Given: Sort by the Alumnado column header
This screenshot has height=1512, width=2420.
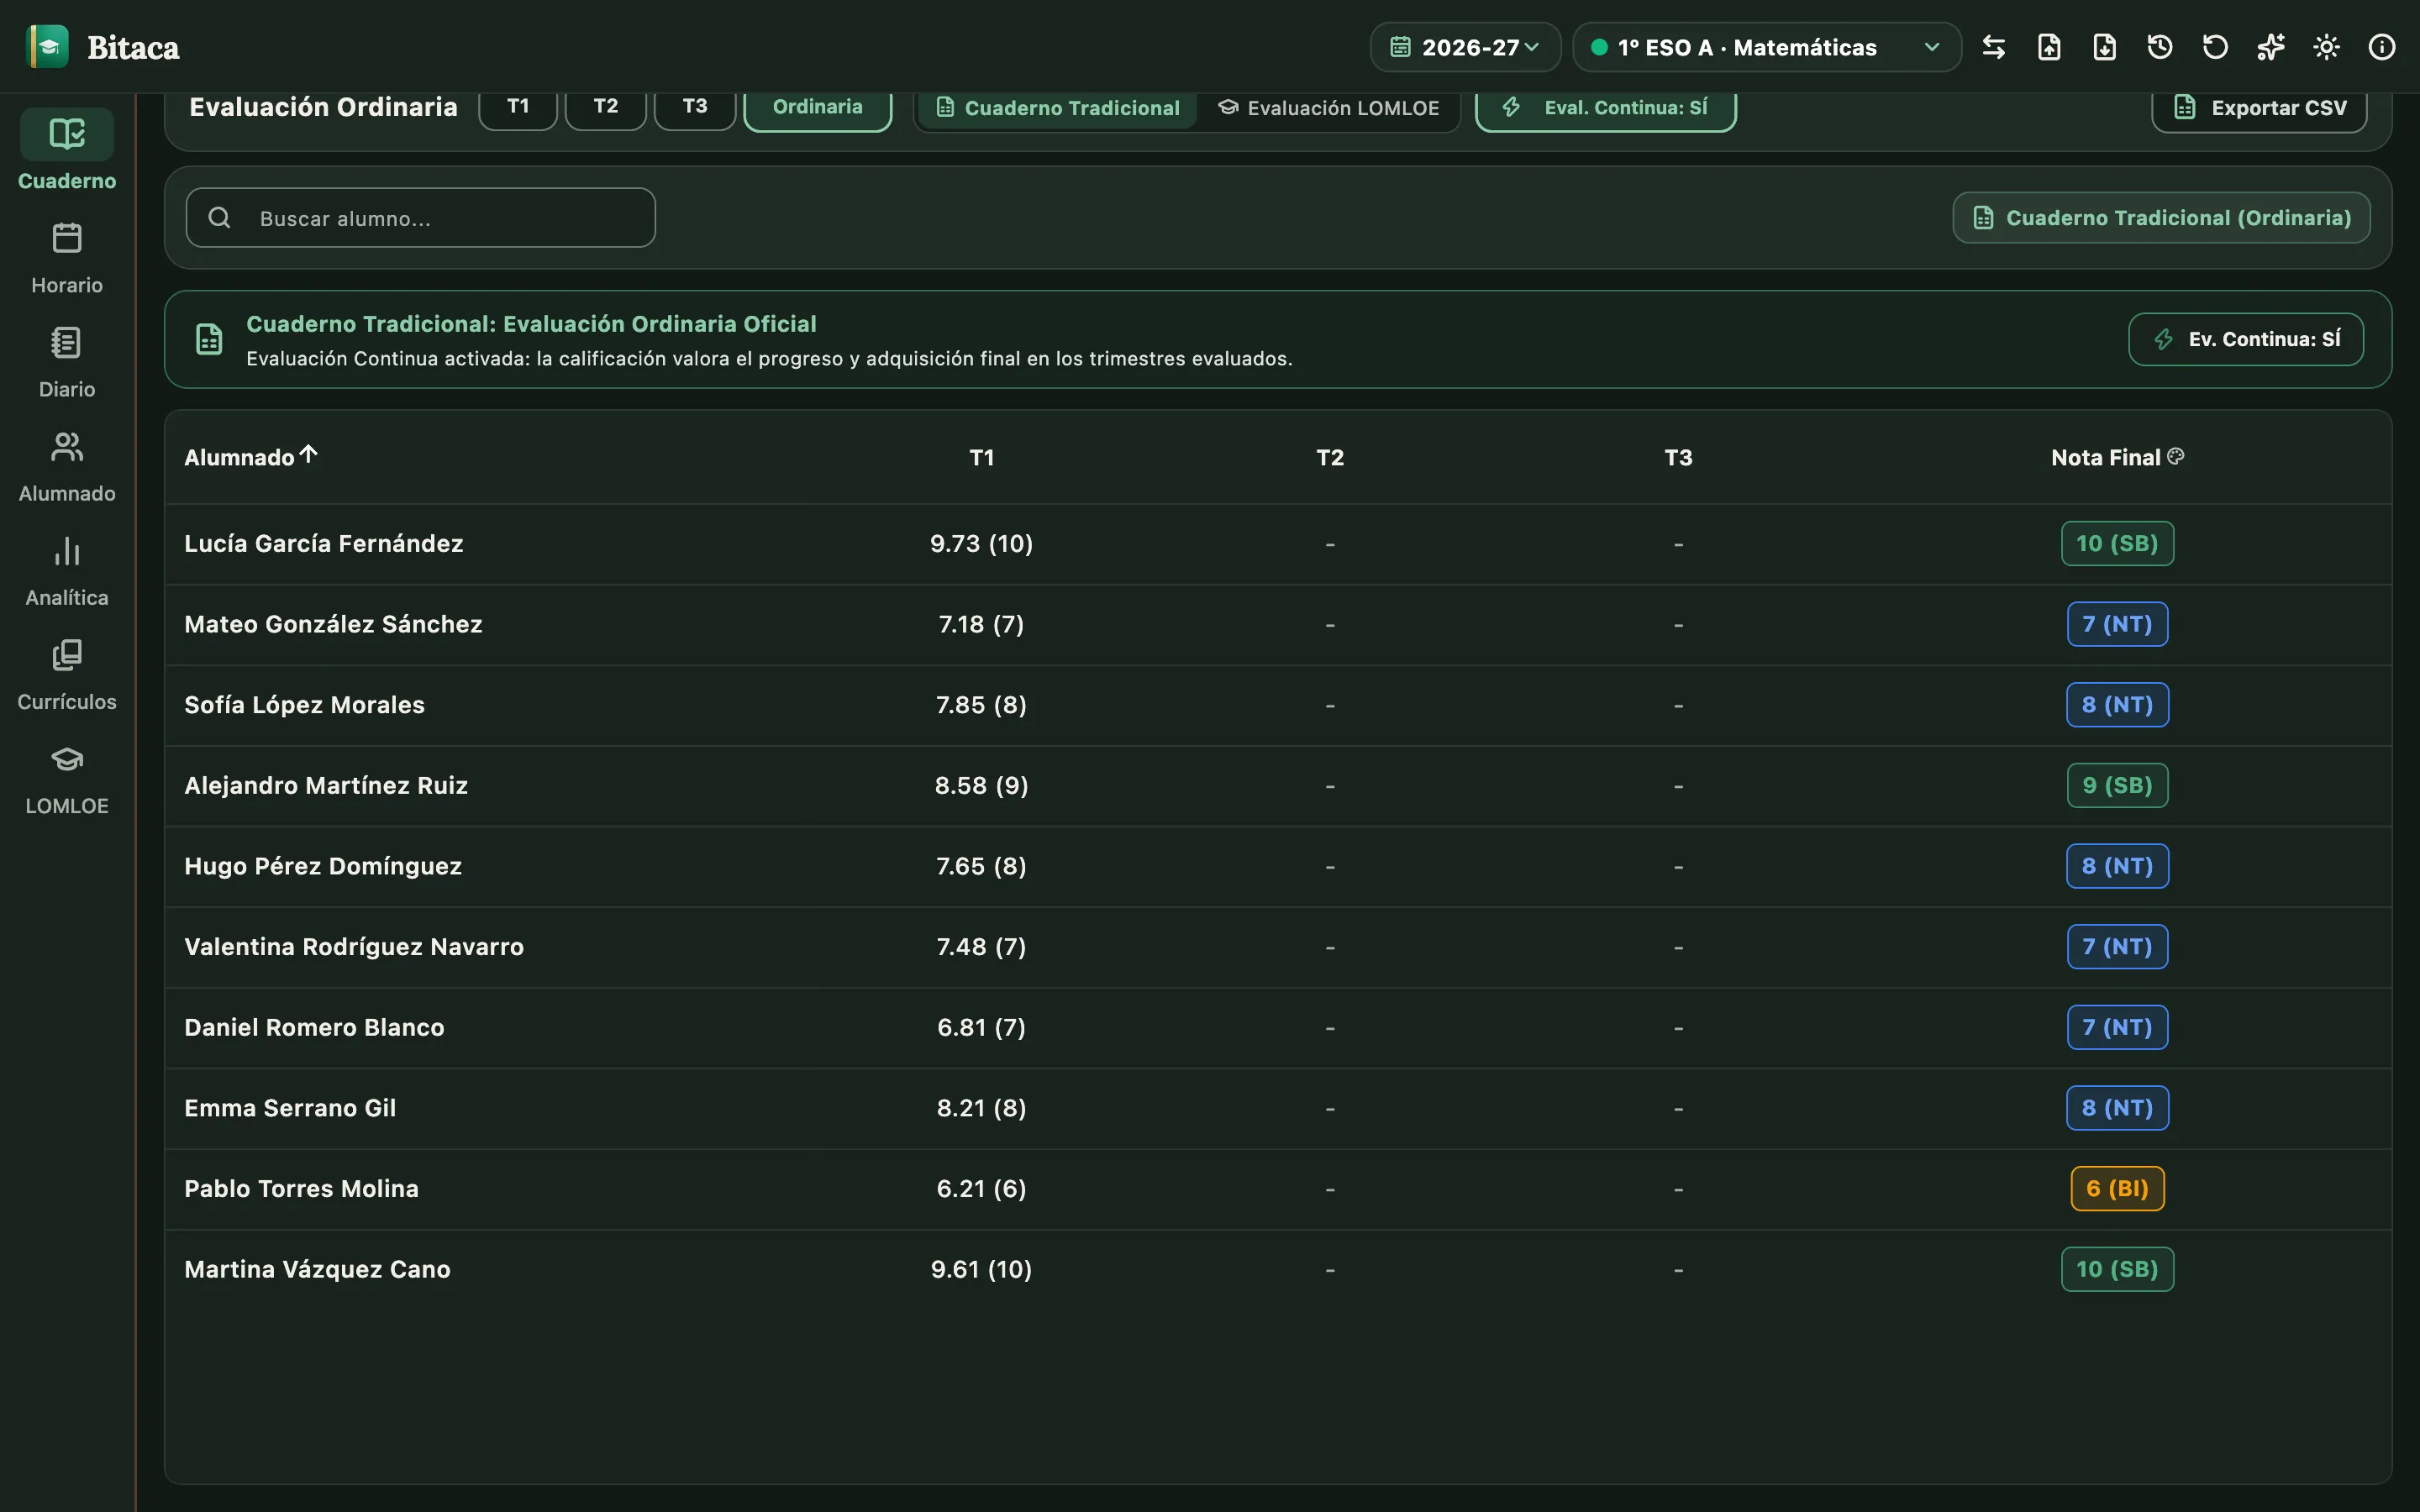Looking at the screenshot, I should click(251, 457).
